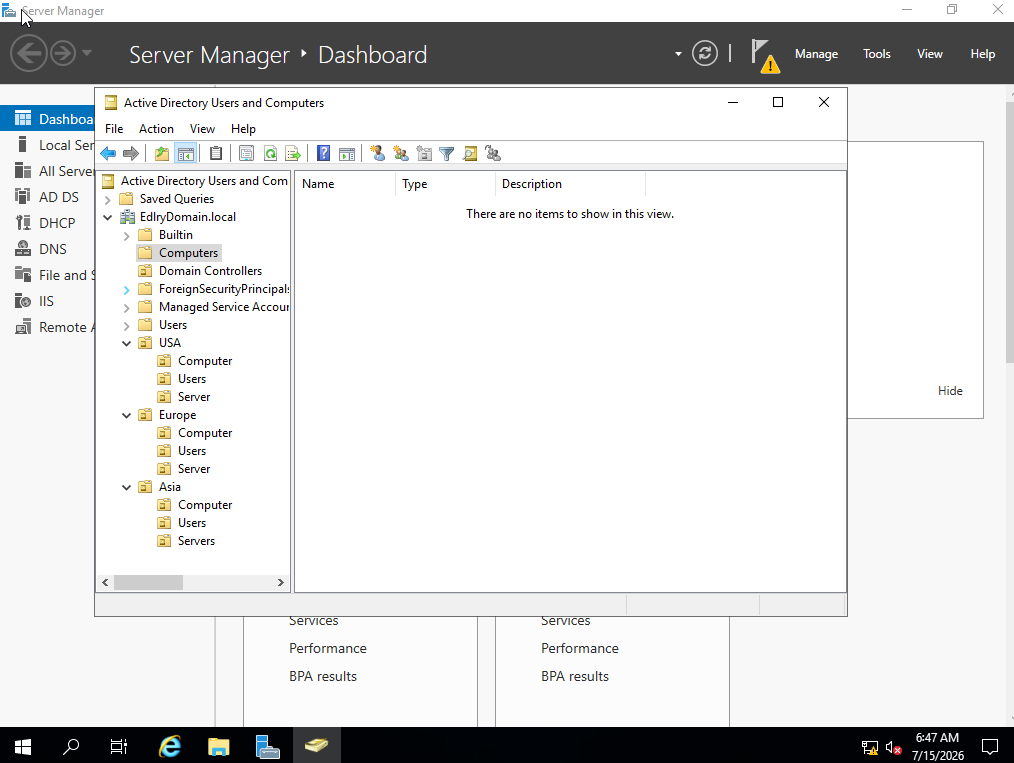The height and width of the screenshot is (763, 1014).
Task: Click left Performance link in Server Manager
Action: pos(328,648)
